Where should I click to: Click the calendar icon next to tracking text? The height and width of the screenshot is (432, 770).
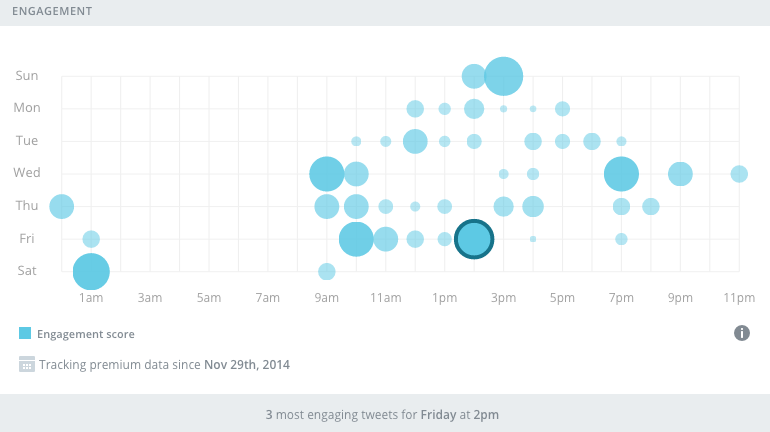click(27, 364)
